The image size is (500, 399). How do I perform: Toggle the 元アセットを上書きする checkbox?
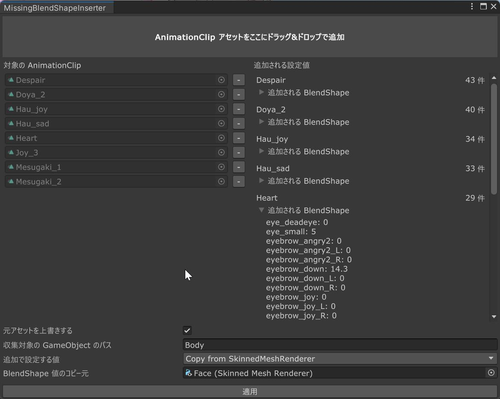187,330
